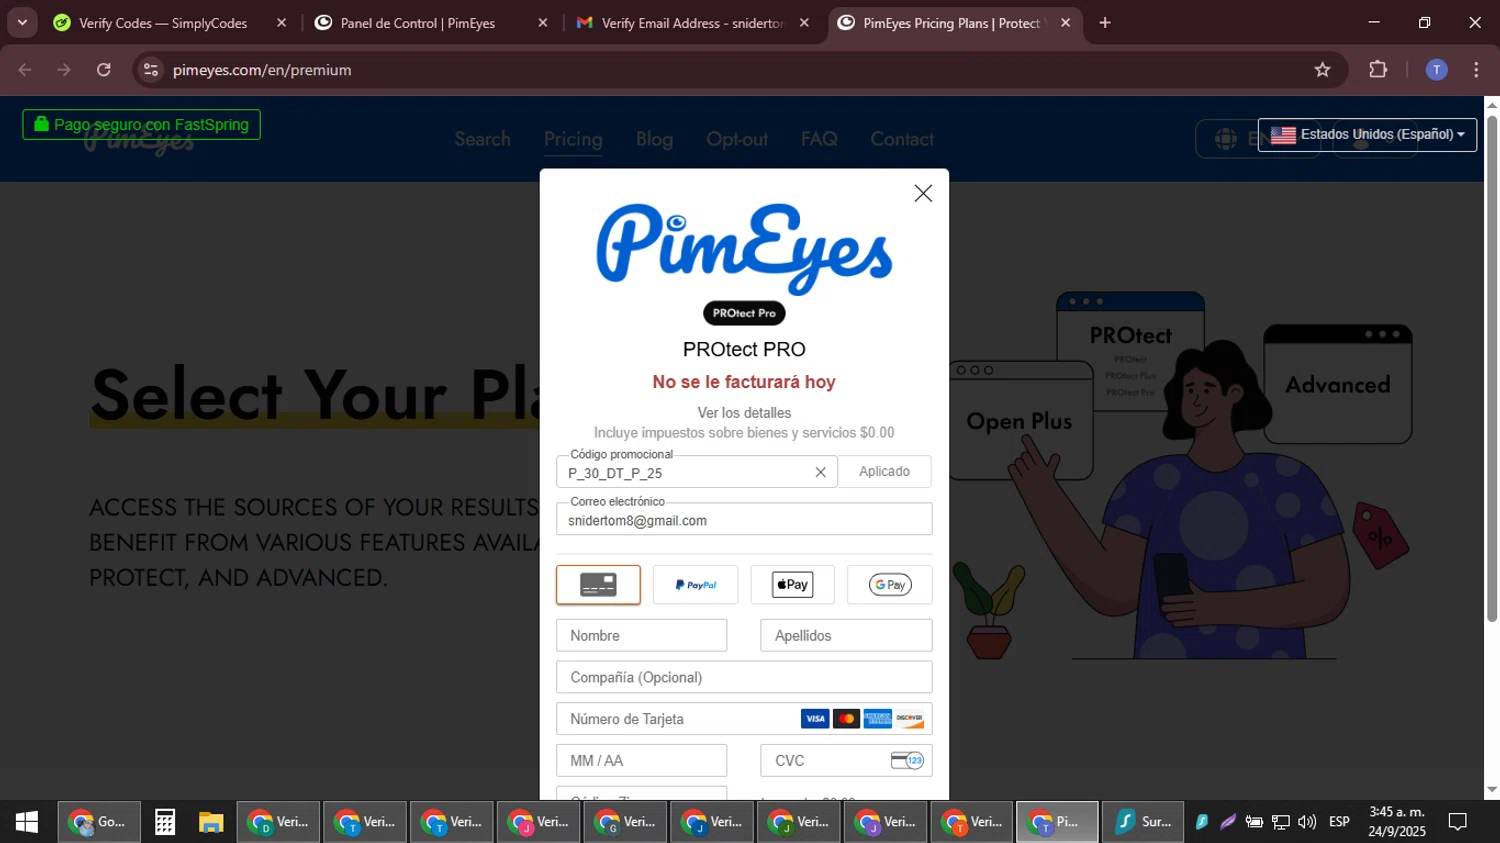Screen dimensions: 1500x843
Task: Go forward in browser history
Action: point(64,70)
